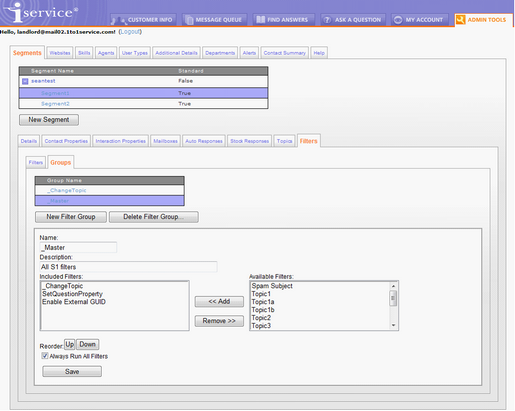Click the Logout link

click(x=130, y=32)
